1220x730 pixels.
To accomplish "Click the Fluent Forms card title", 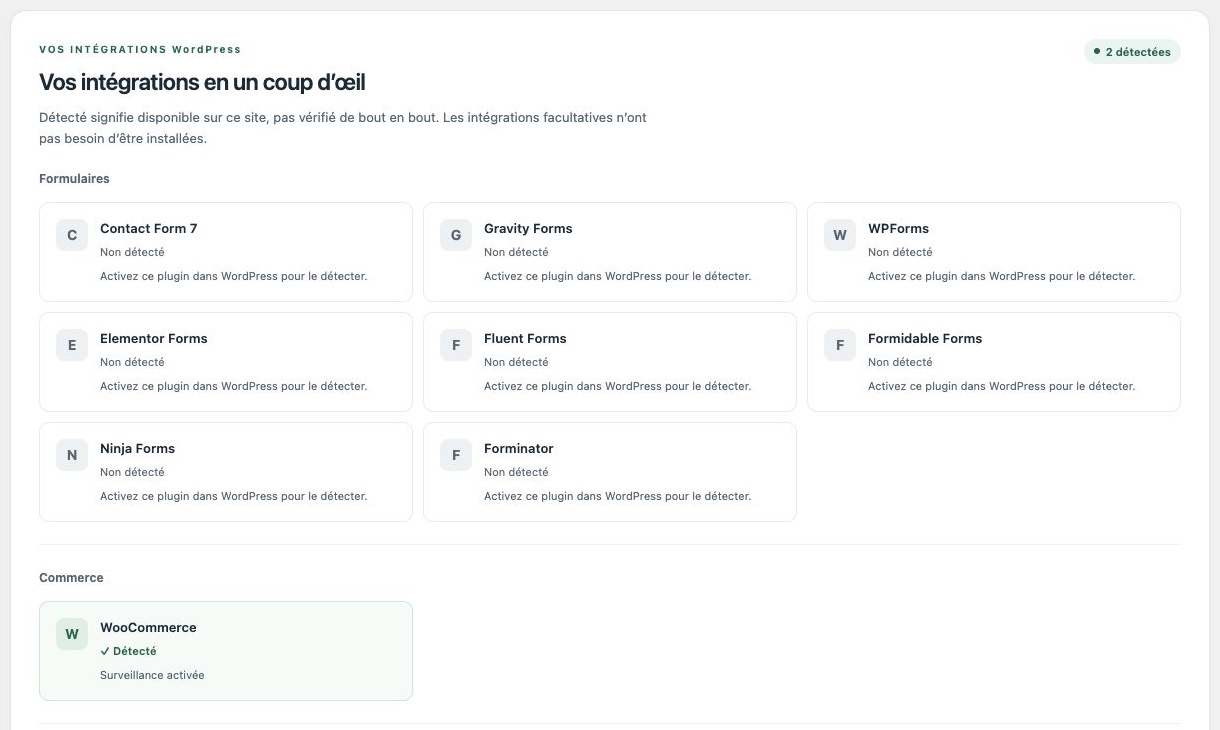I will click(525, 339).
